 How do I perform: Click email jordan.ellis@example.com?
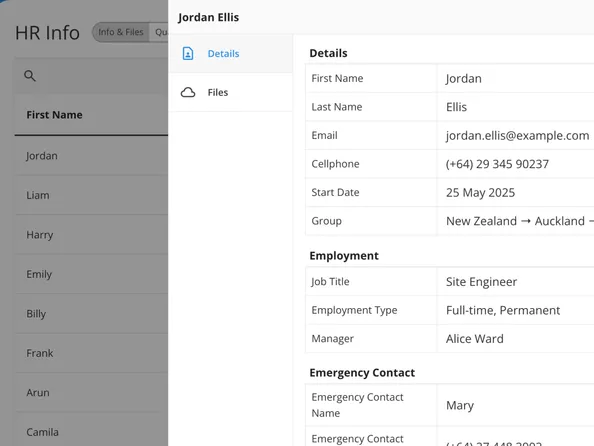[517, 135]
